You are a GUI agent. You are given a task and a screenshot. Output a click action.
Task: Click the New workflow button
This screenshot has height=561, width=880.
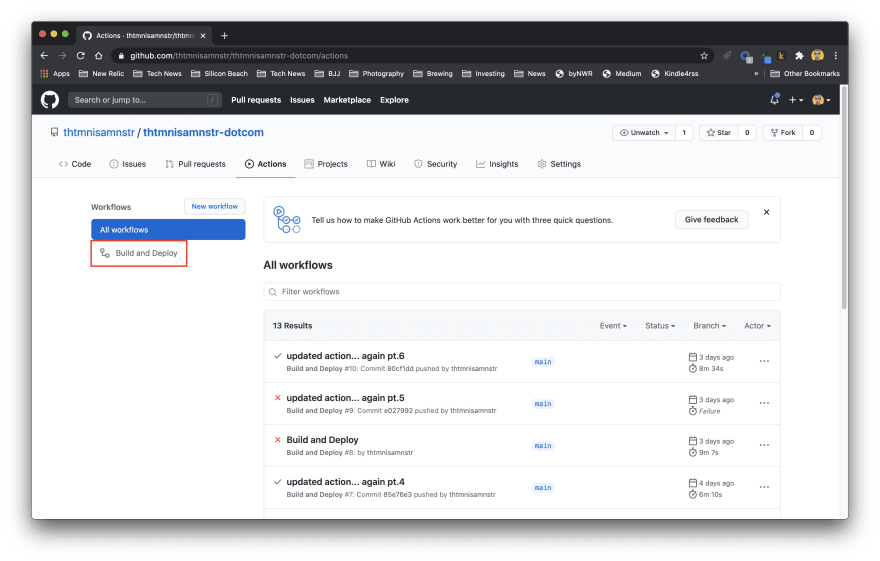click(214, 206)
